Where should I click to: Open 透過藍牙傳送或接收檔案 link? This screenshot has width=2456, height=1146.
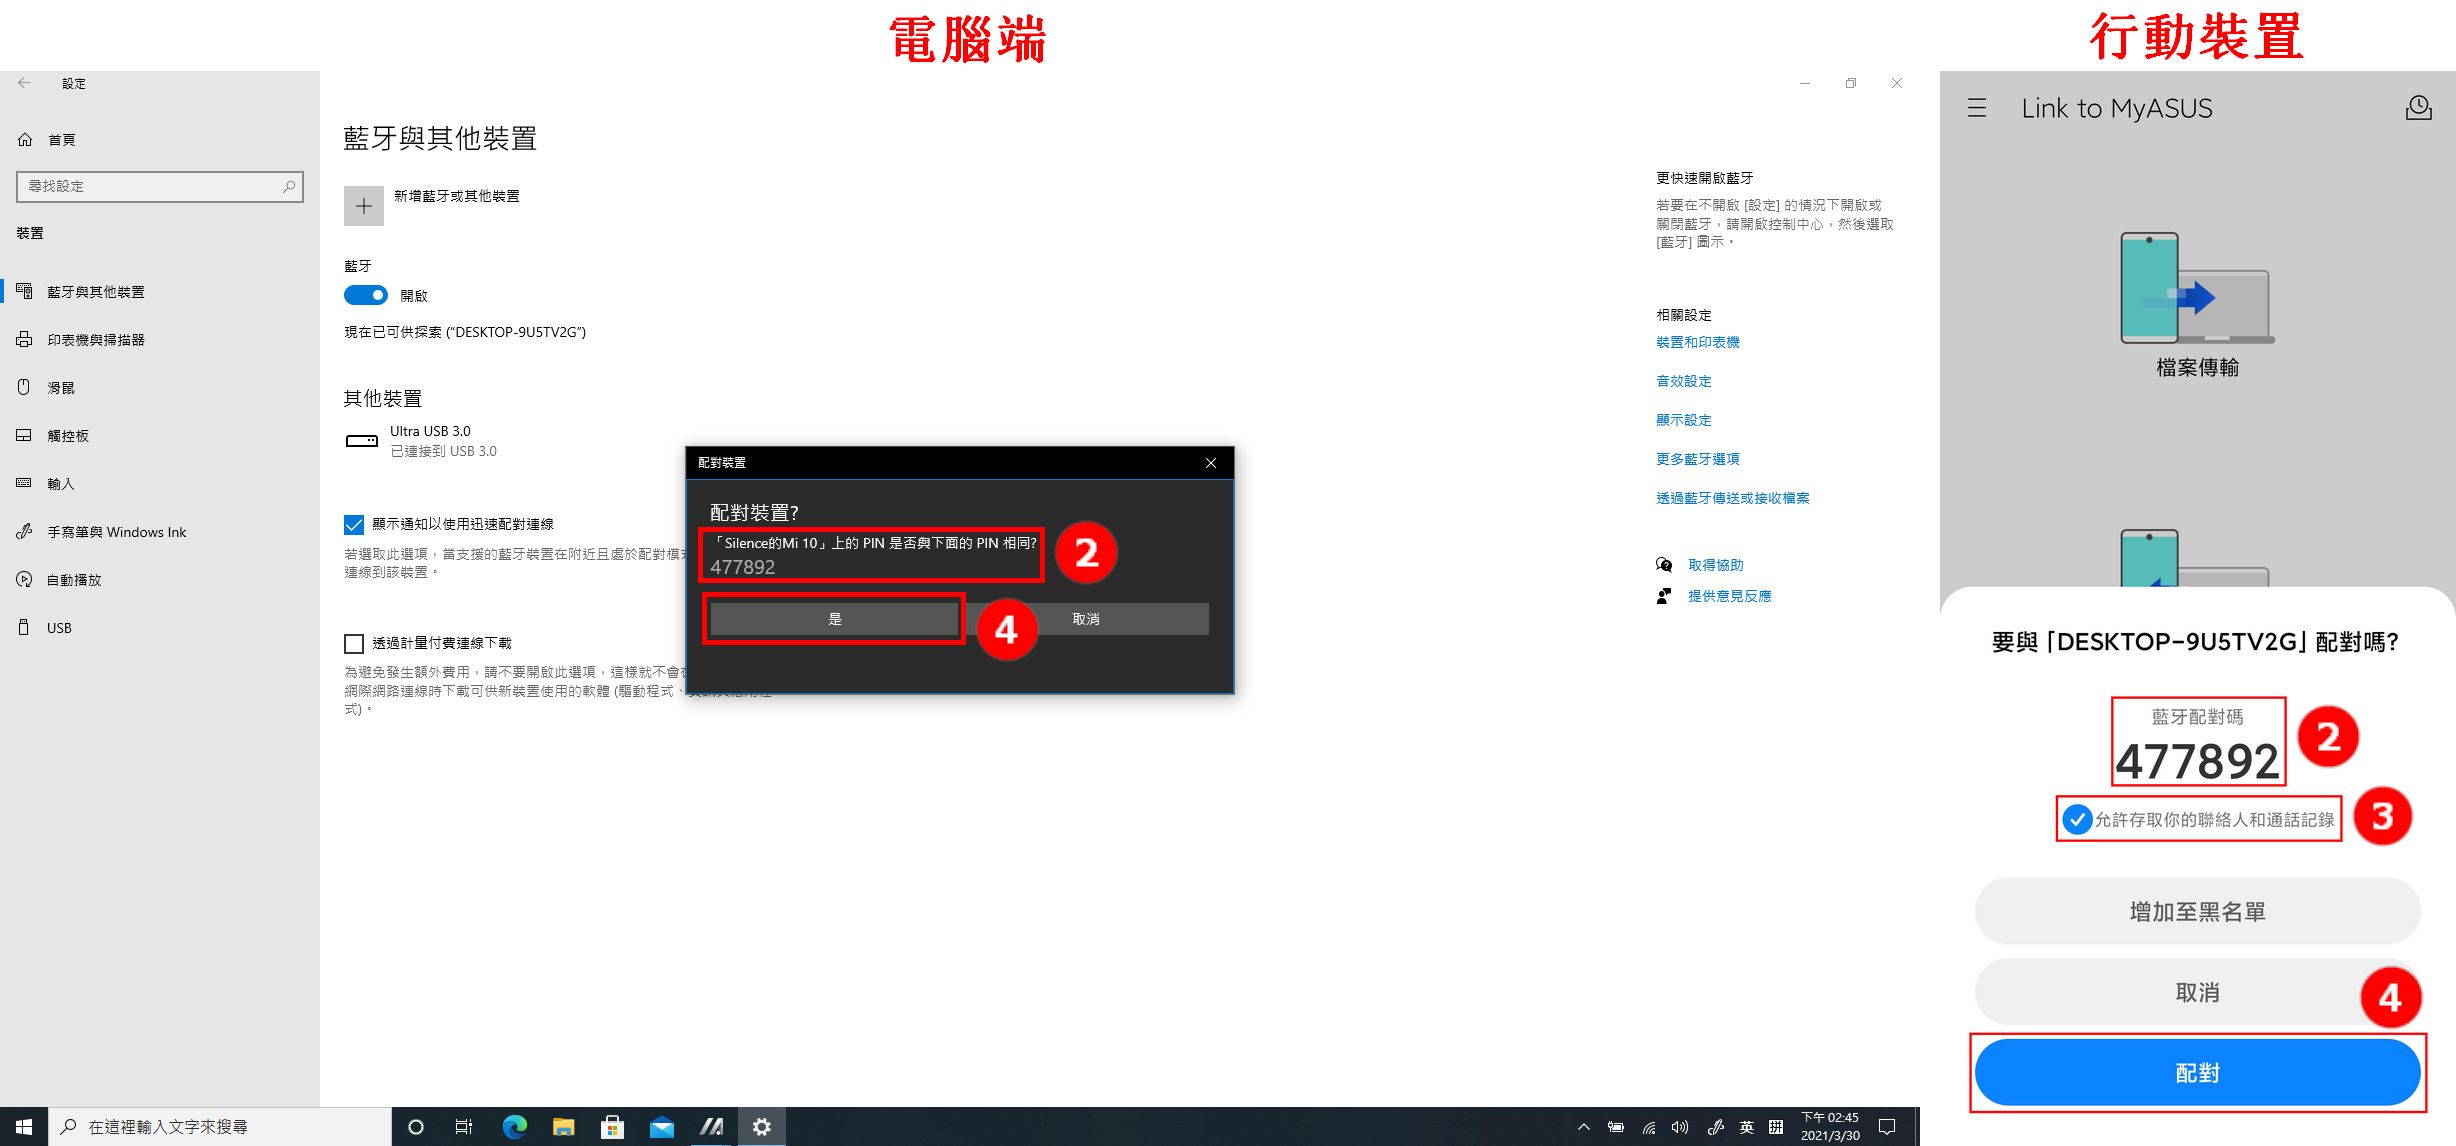(1733, 498)
